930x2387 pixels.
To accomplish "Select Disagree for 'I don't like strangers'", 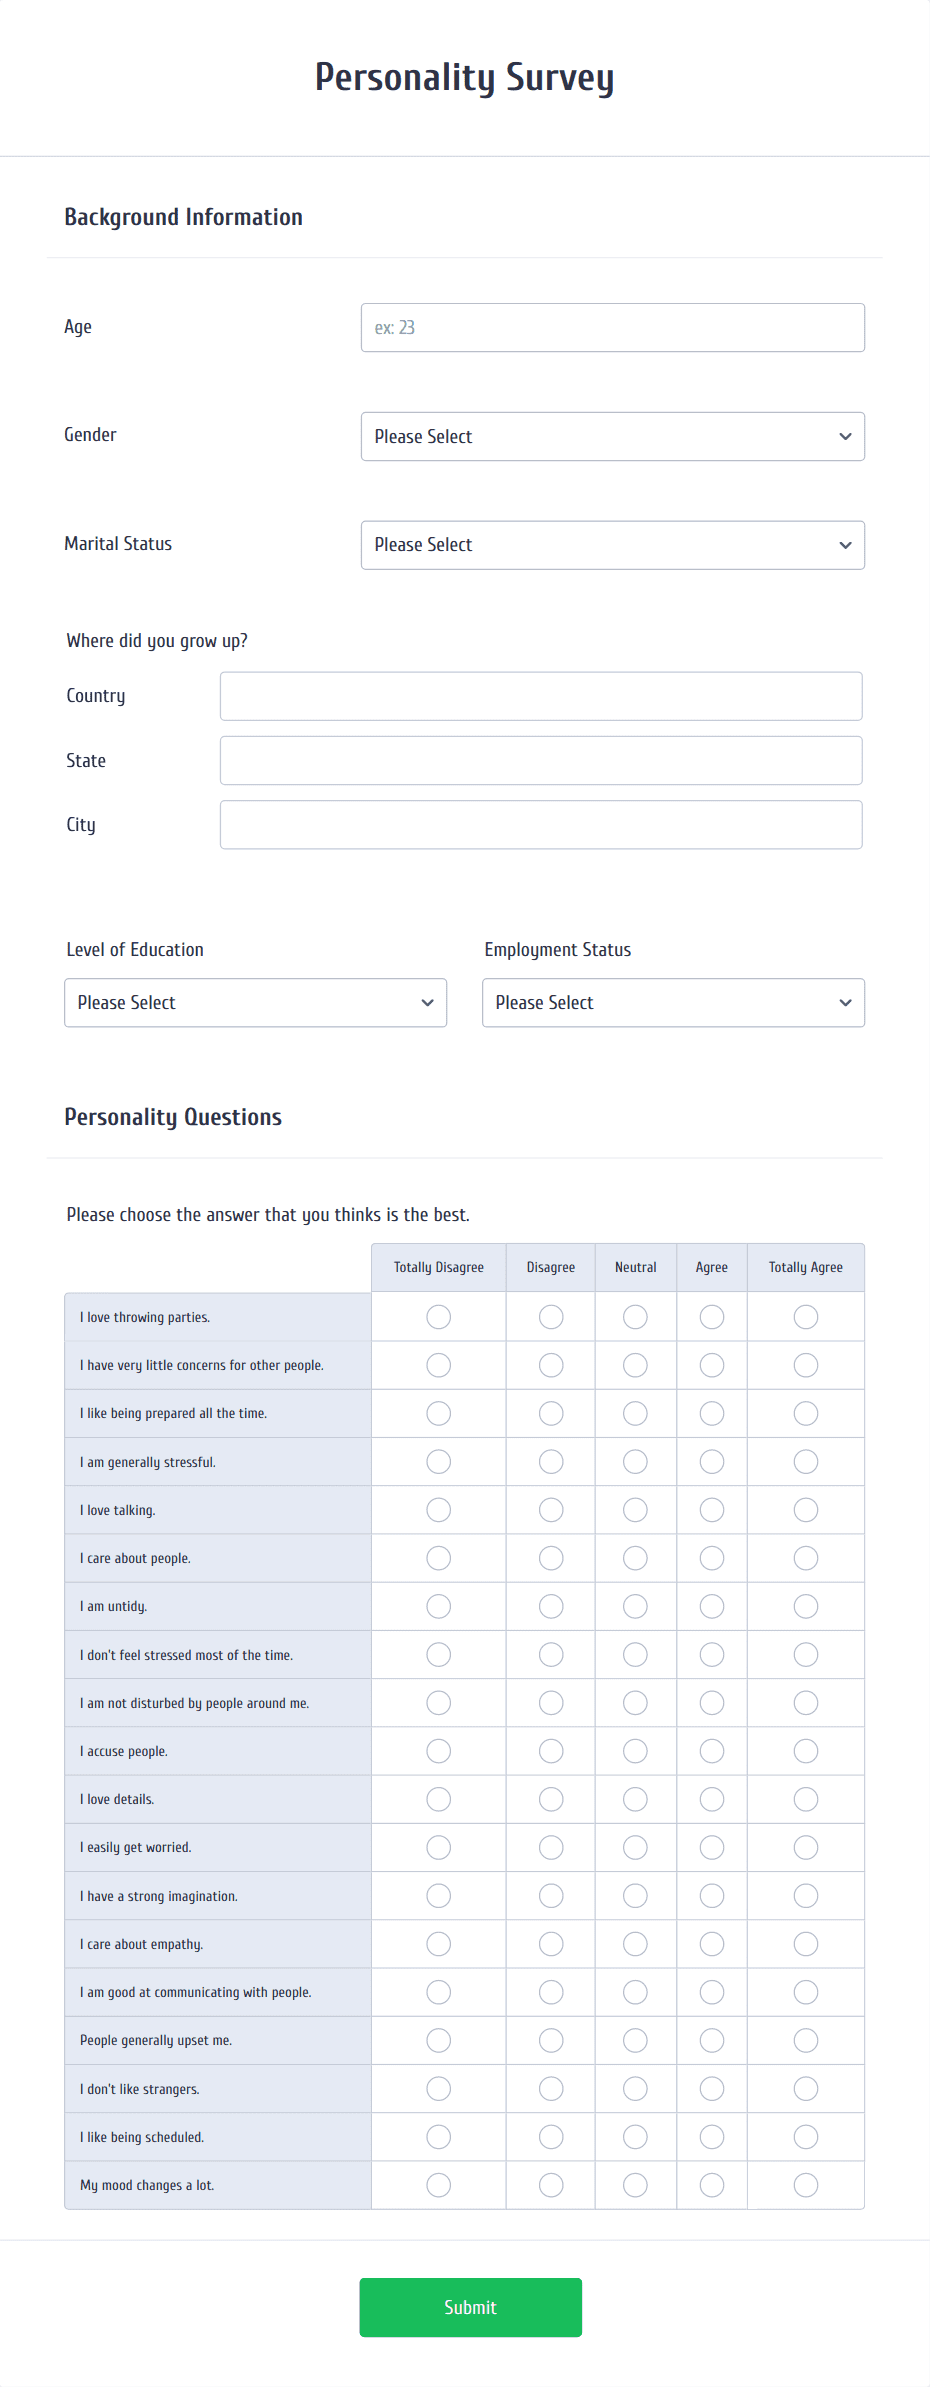I will pos(550,2088).
